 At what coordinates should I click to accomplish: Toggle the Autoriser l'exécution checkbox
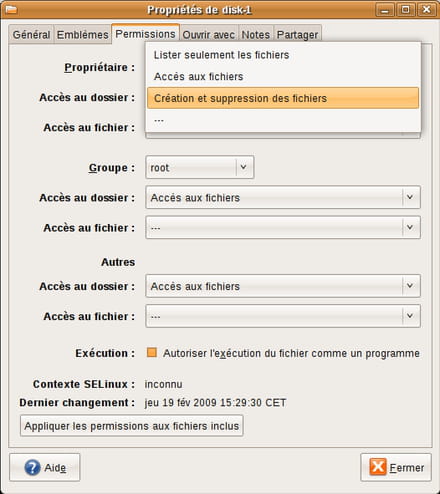[152, 352]
